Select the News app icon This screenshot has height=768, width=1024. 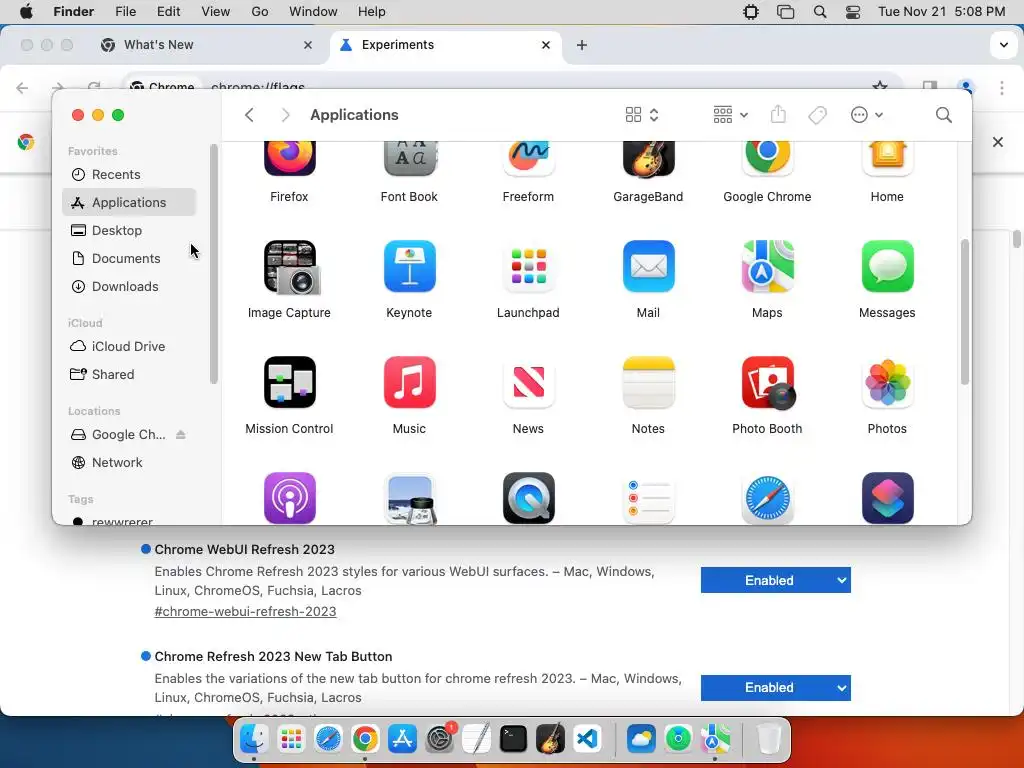point(528,382)
